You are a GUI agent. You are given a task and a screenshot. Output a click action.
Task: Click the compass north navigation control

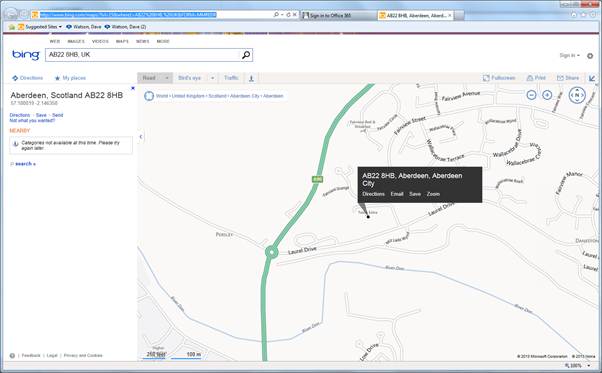(577, 95)
